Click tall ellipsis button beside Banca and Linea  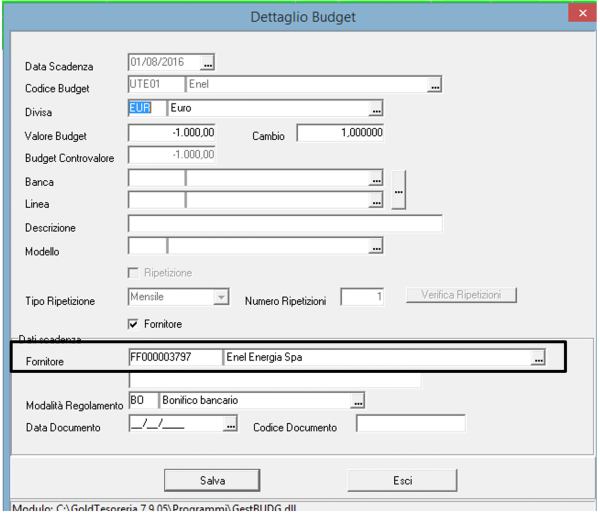(398, 190)
